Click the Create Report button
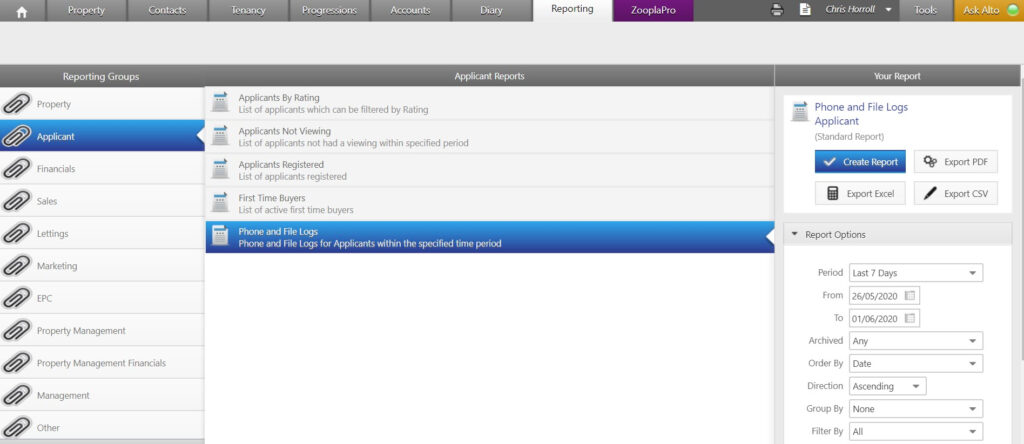 860,162
